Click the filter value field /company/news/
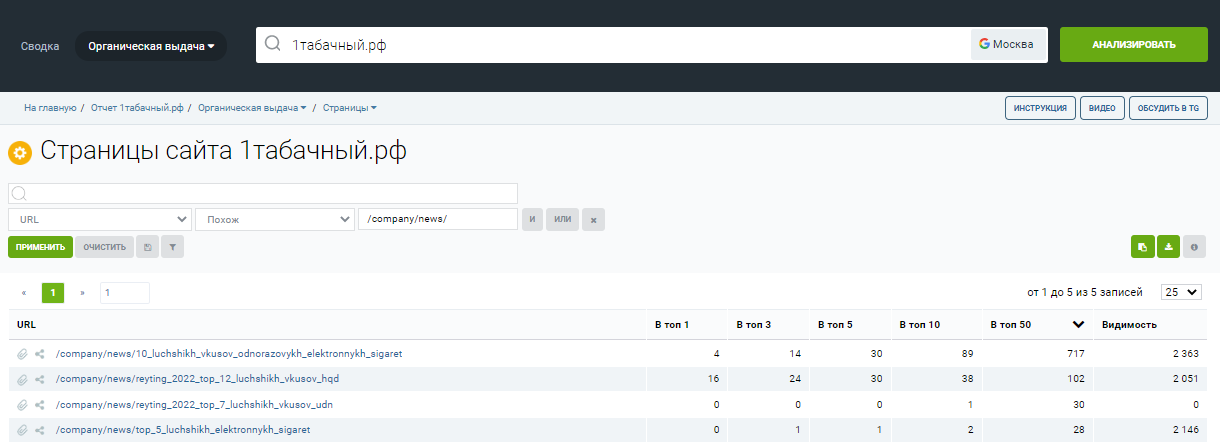This screenshot has width=1220, height=447. point(438,219)
